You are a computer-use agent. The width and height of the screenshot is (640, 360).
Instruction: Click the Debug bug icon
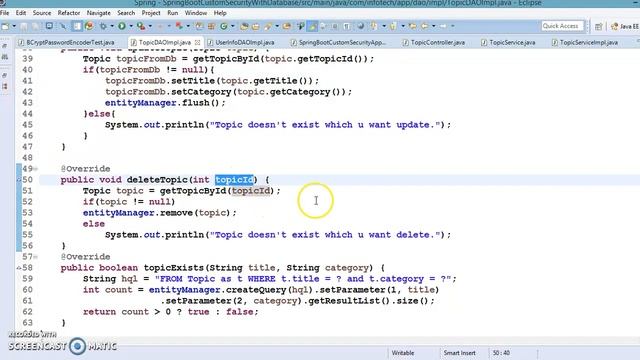[103, 26]
